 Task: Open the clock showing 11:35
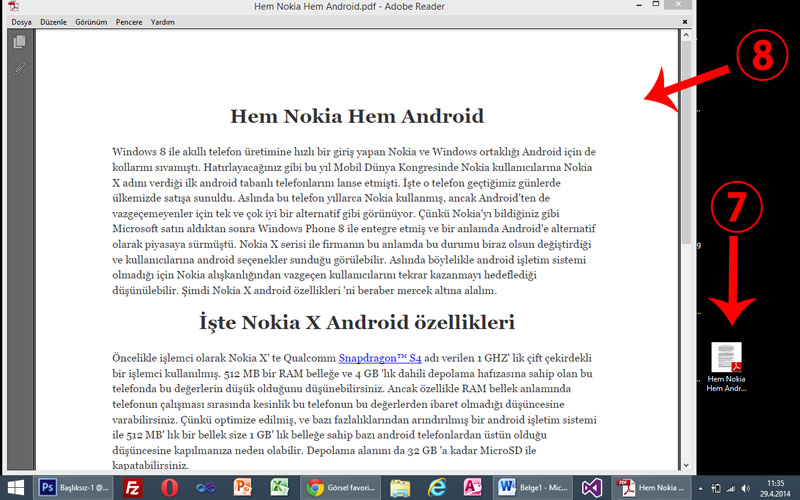(775, 488)
